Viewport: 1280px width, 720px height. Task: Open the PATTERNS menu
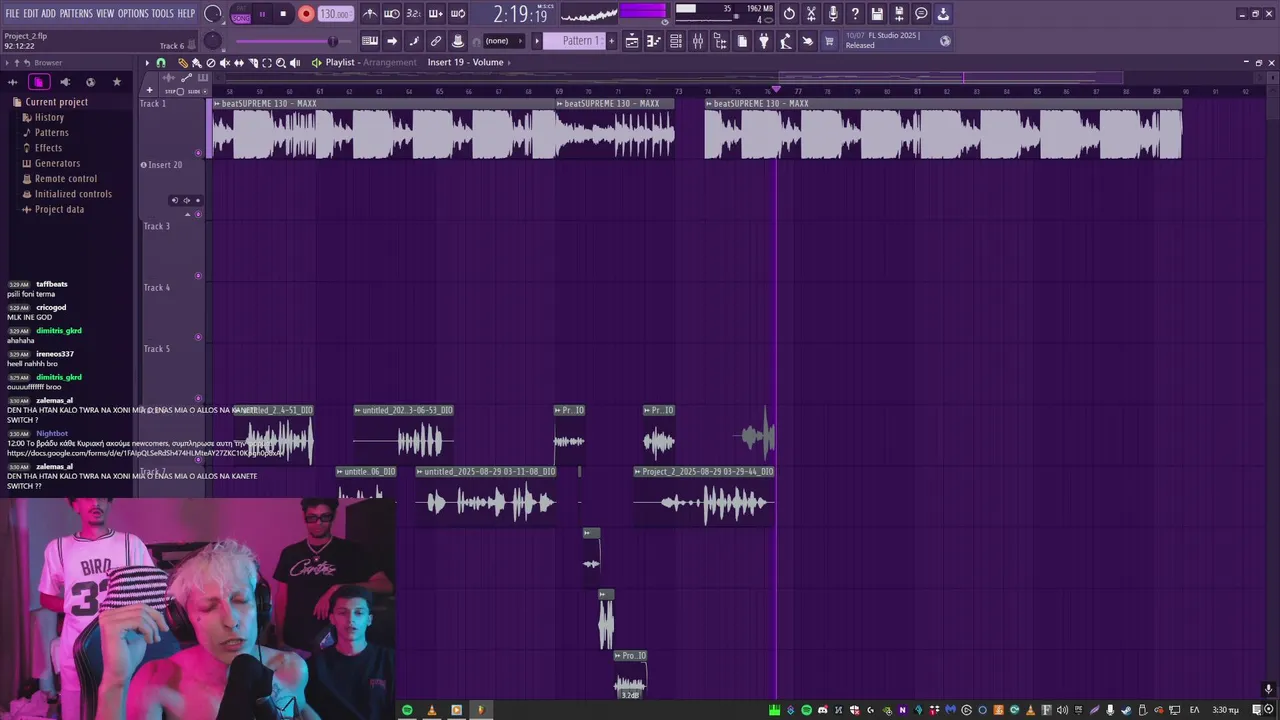coord(76,14)
